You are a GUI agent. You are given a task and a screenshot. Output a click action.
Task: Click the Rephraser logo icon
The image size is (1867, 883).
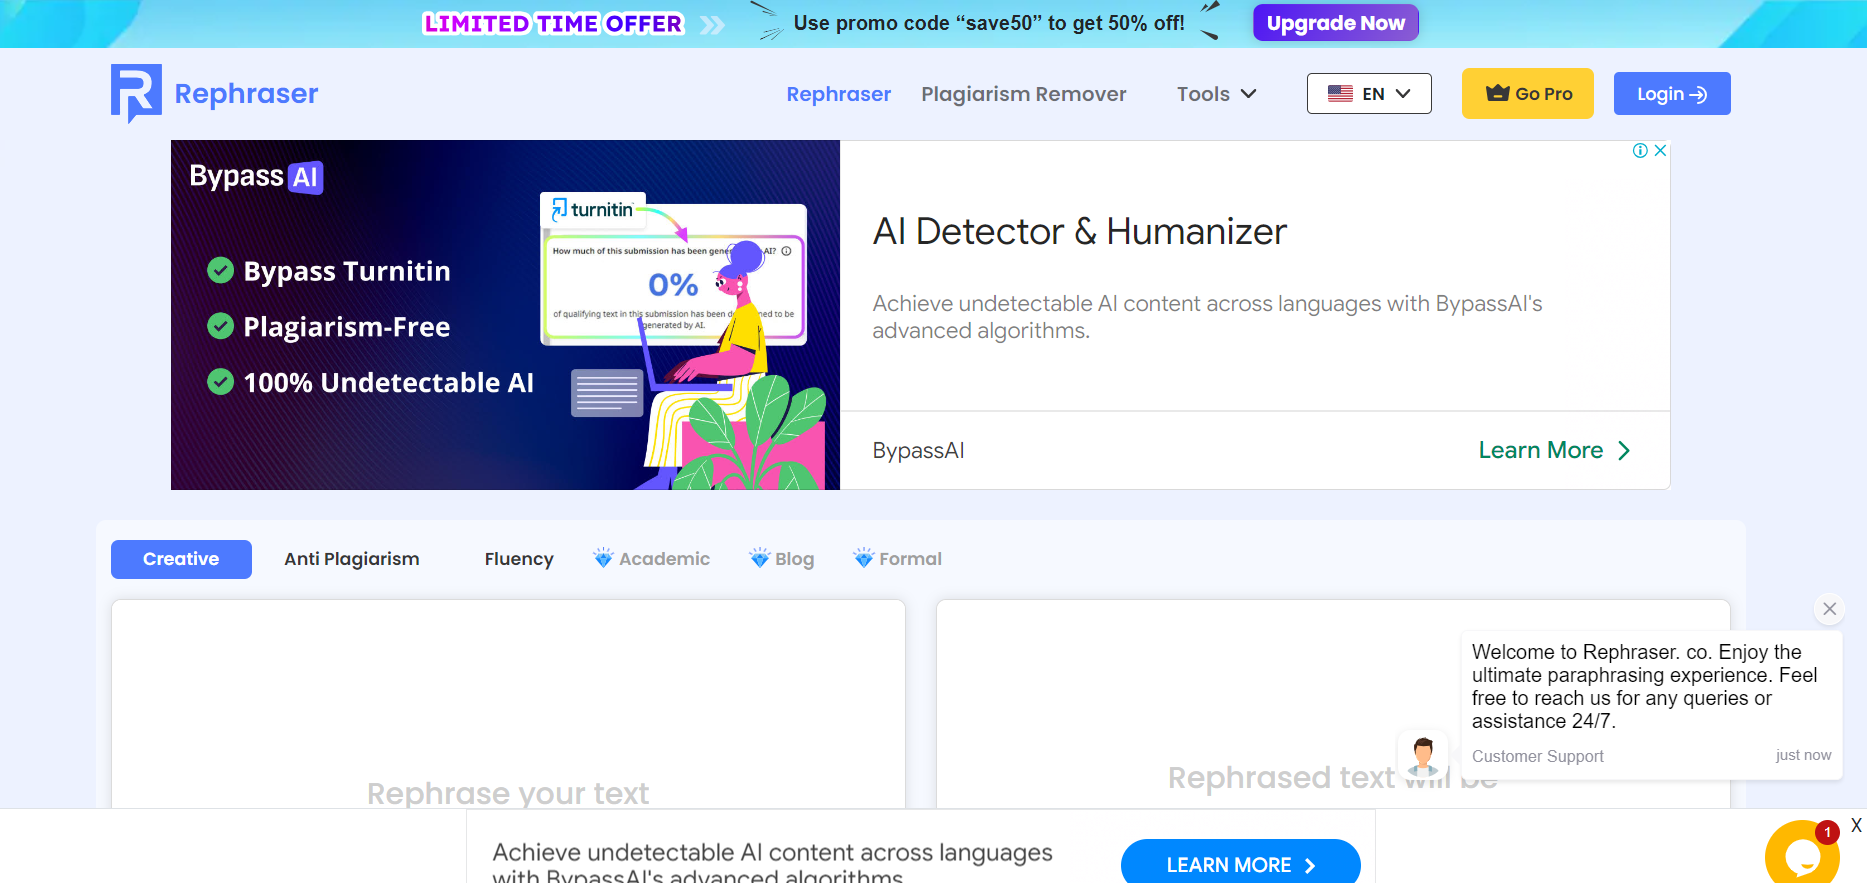[x=136, y=93]
